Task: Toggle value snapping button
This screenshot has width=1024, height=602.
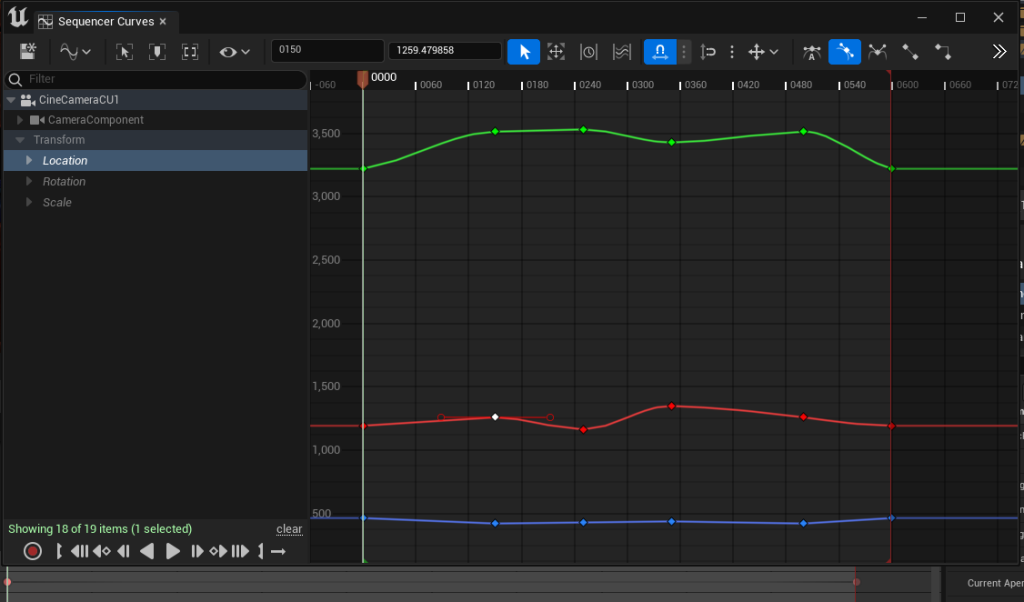Action: click(709, 51)
